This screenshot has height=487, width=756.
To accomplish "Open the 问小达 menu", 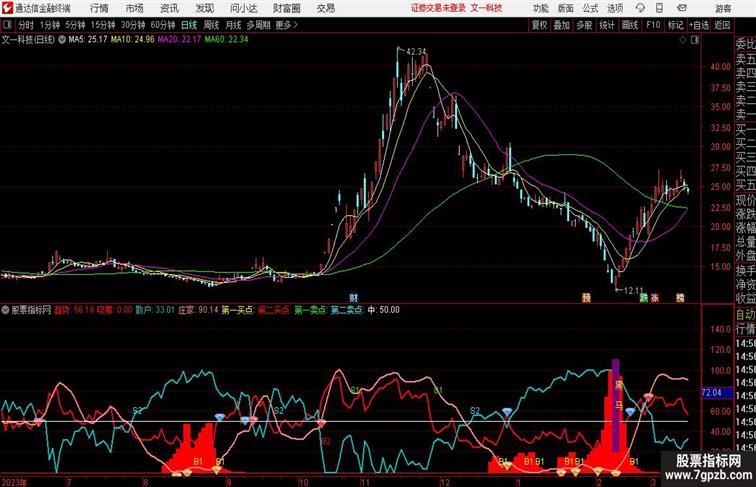I will point(243,8).
